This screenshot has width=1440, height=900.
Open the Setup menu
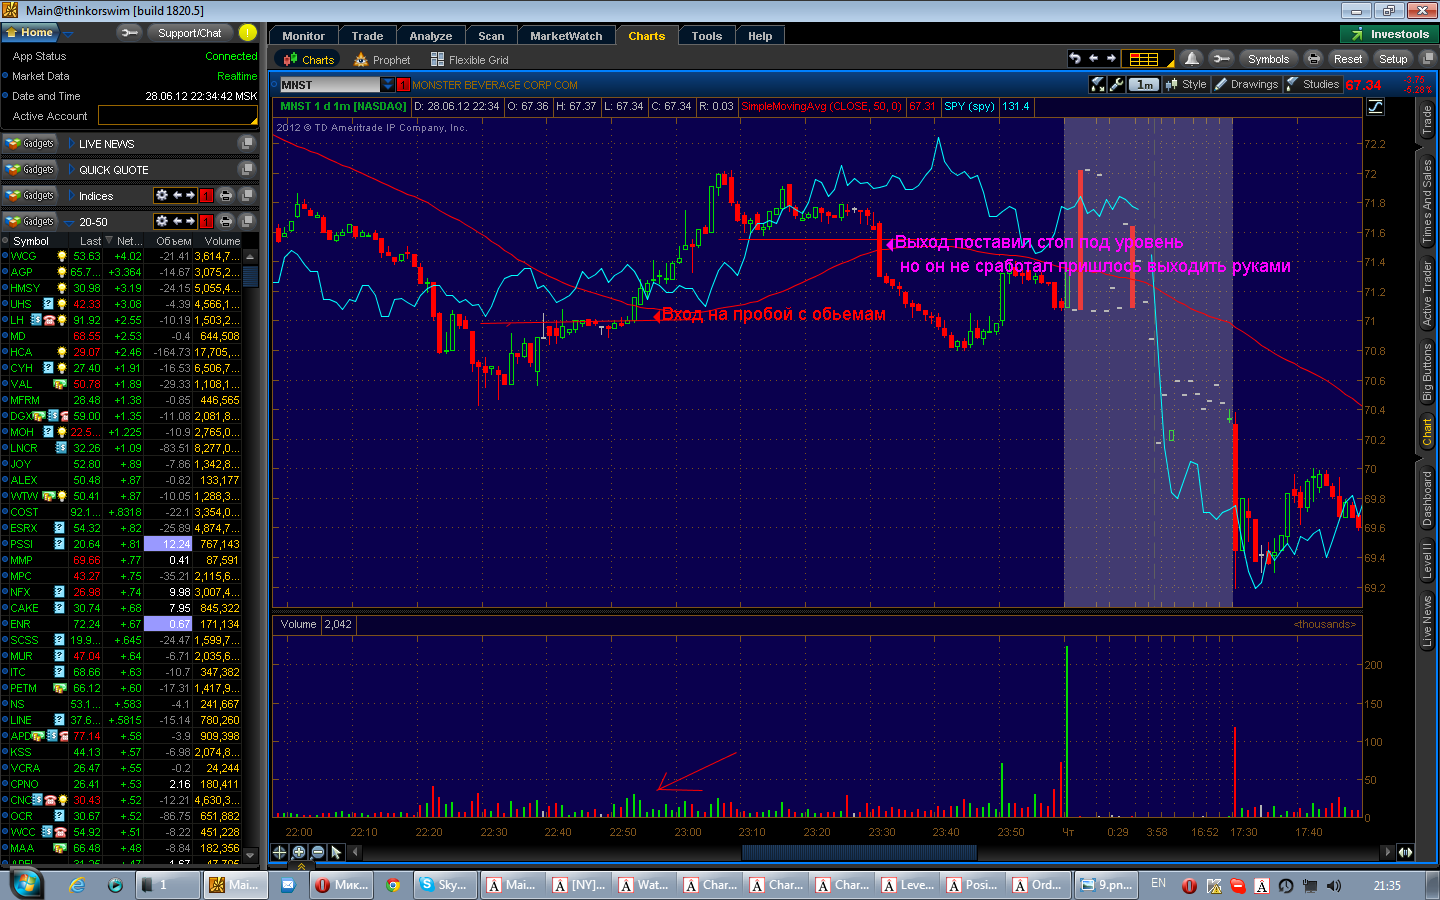tap(1393, 59)
